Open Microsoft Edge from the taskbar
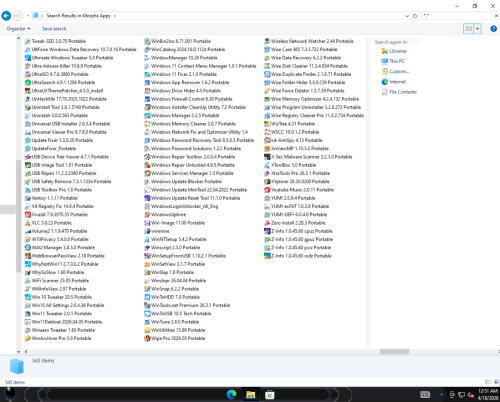Screen dimensions: 500x402 [231, 395]
